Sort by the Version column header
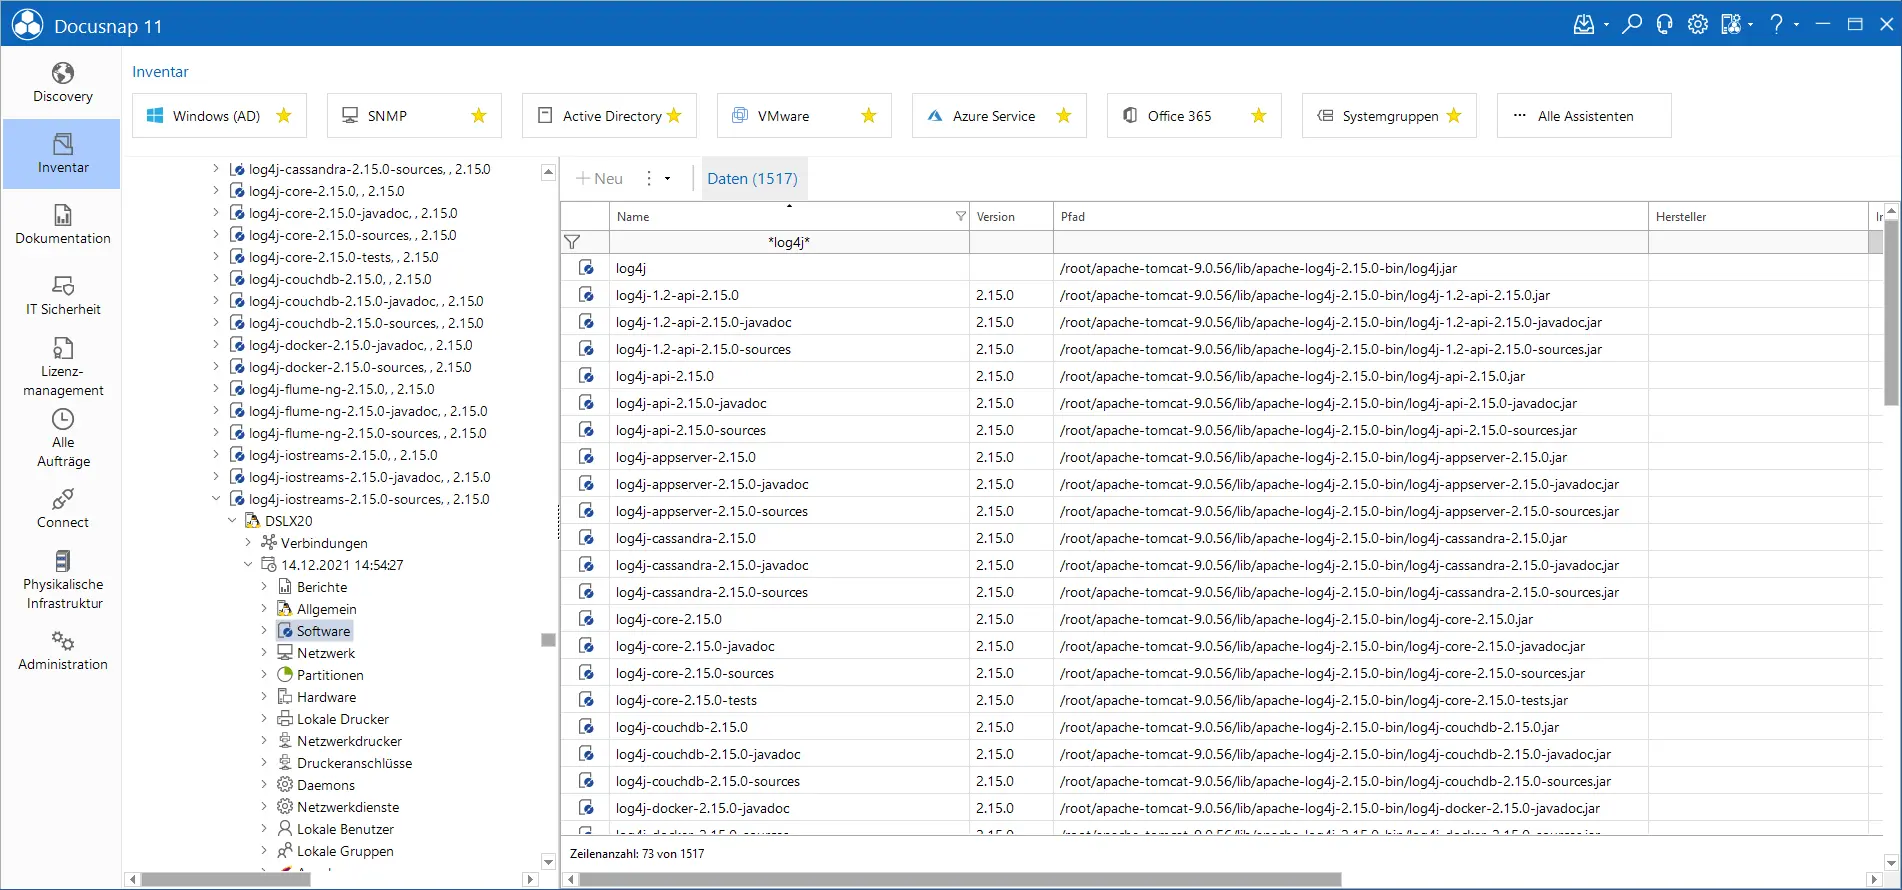 coord(1010,217)
